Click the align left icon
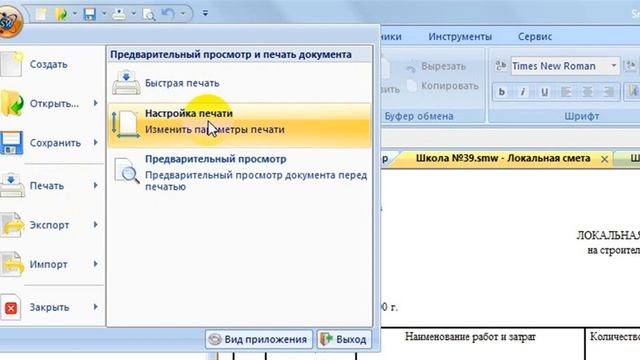This screenshot has height=360, width=640. tap(566, 92)
